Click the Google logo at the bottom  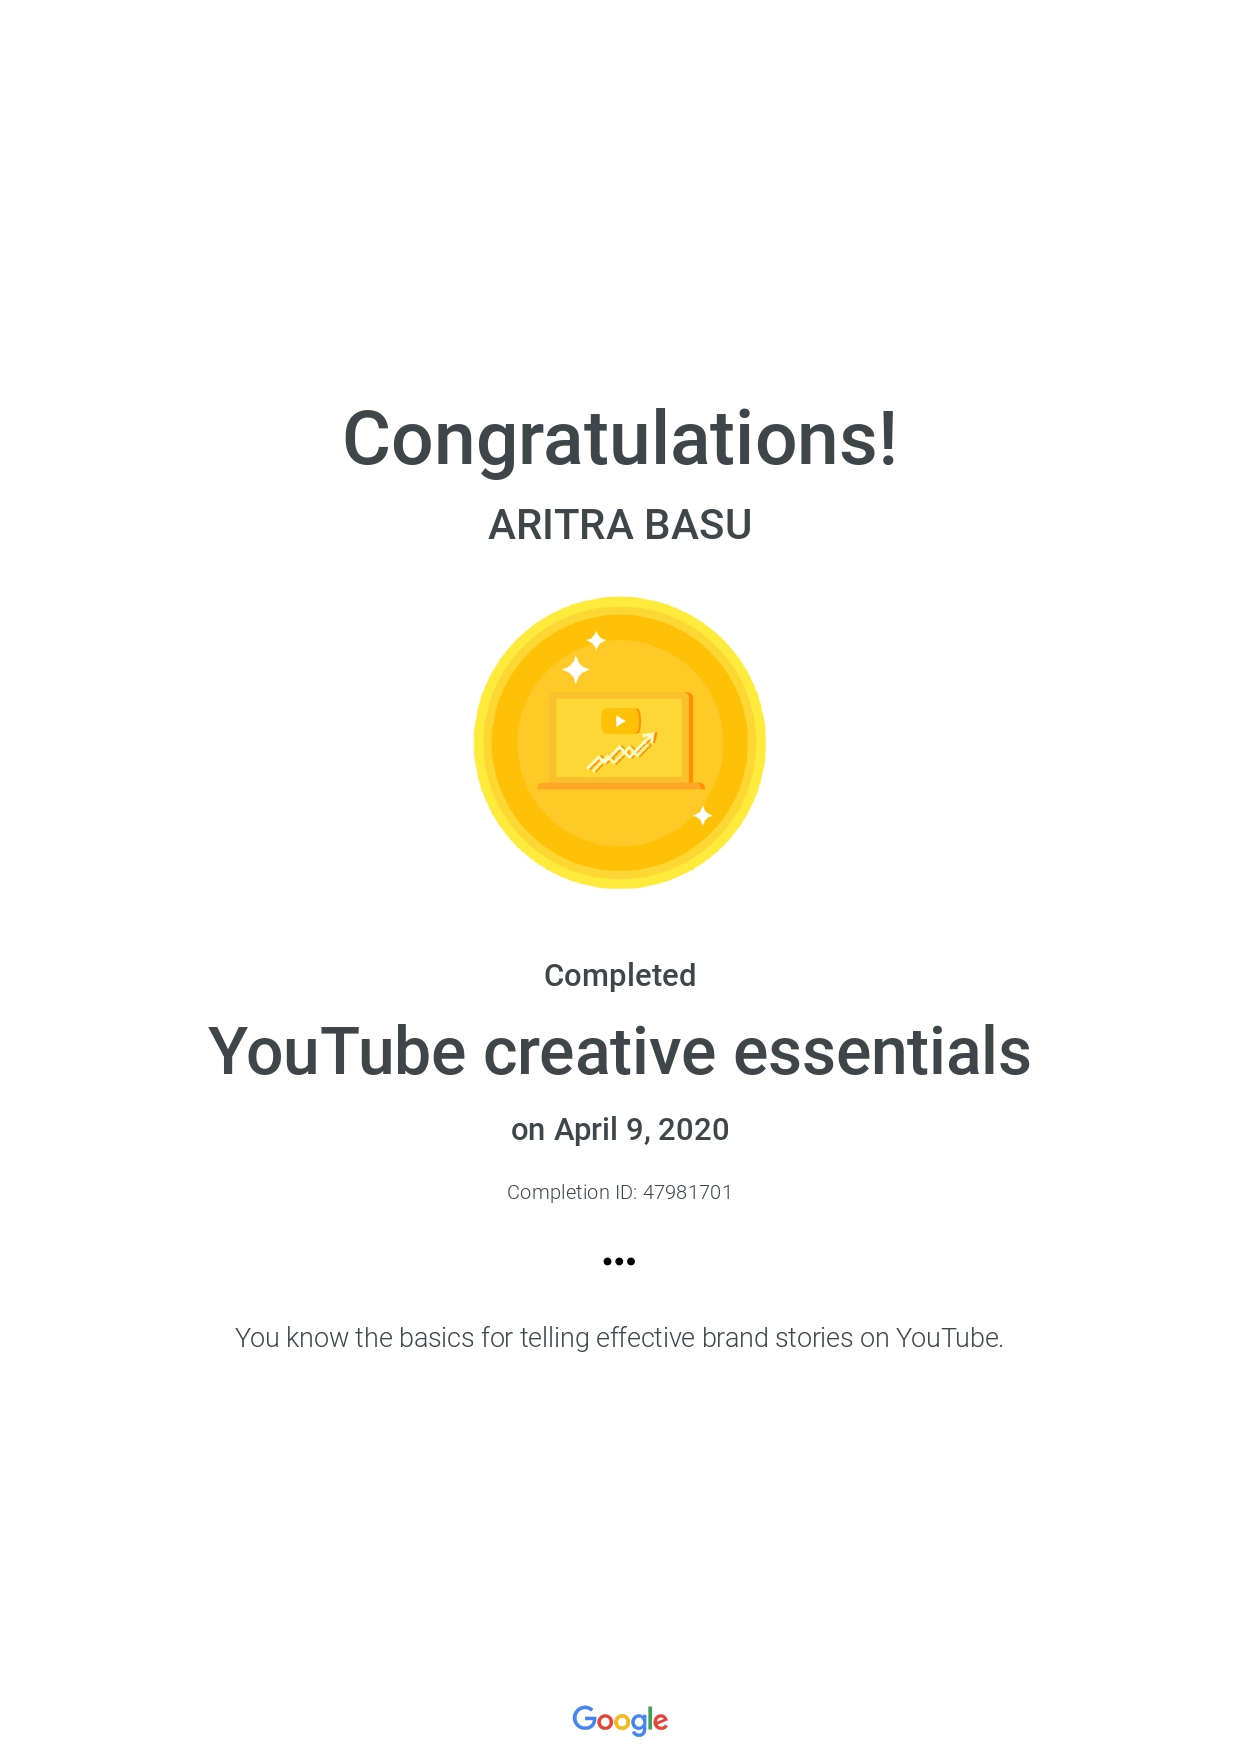[x=620, y=1720]
